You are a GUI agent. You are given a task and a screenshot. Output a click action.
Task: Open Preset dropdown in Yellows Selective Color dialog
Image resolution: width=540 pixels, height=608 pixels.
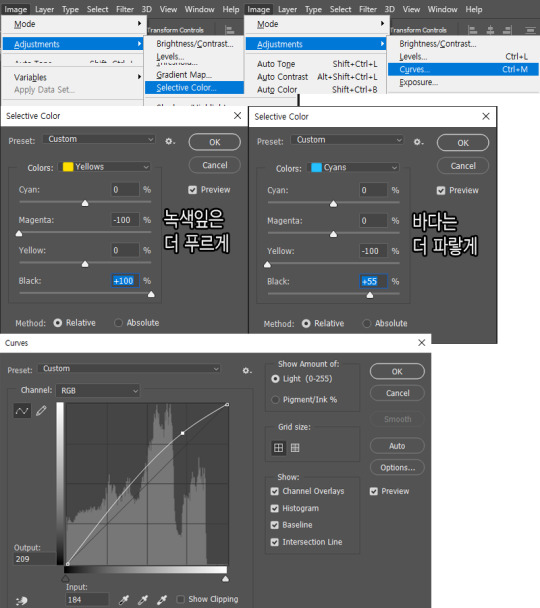100,139
